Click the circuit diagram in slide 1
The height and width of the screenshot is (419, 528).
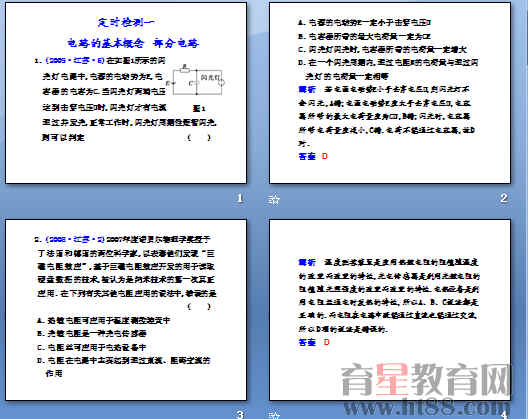click(196, 81)
